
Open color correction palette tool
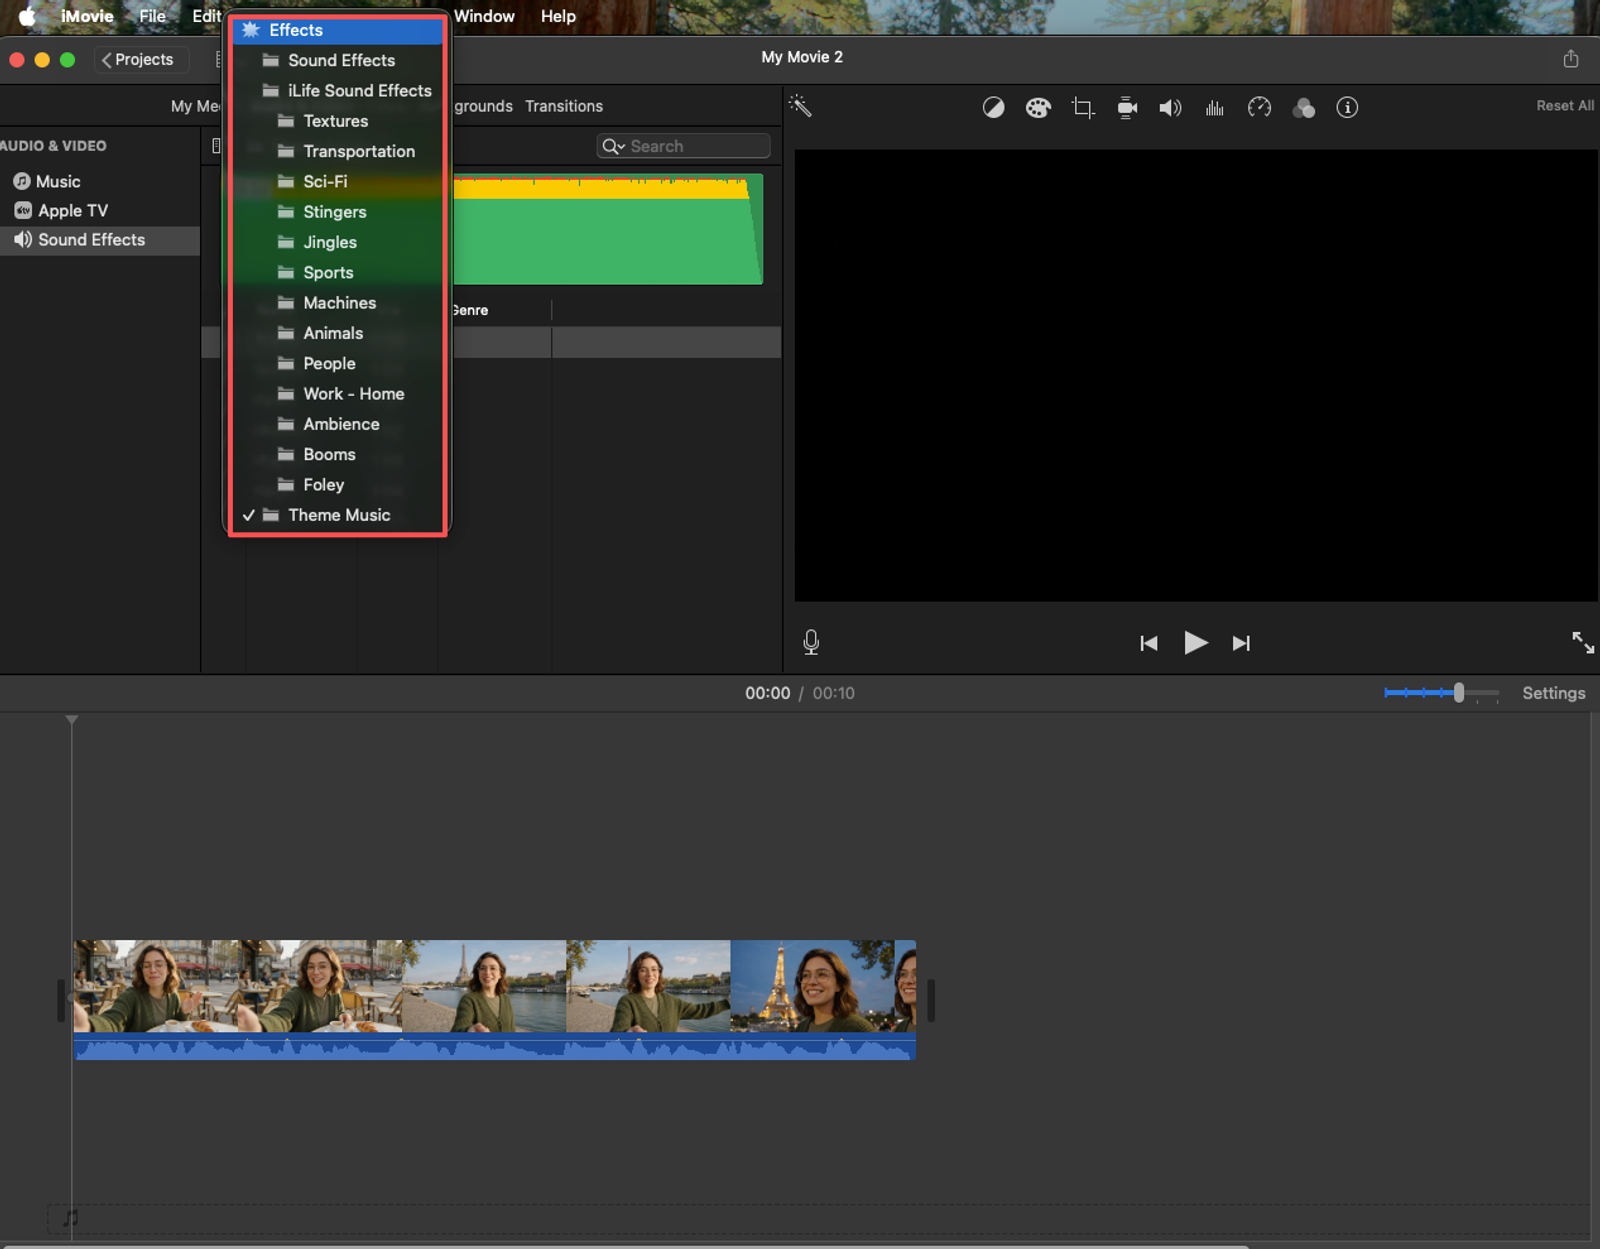[1038, 107]
